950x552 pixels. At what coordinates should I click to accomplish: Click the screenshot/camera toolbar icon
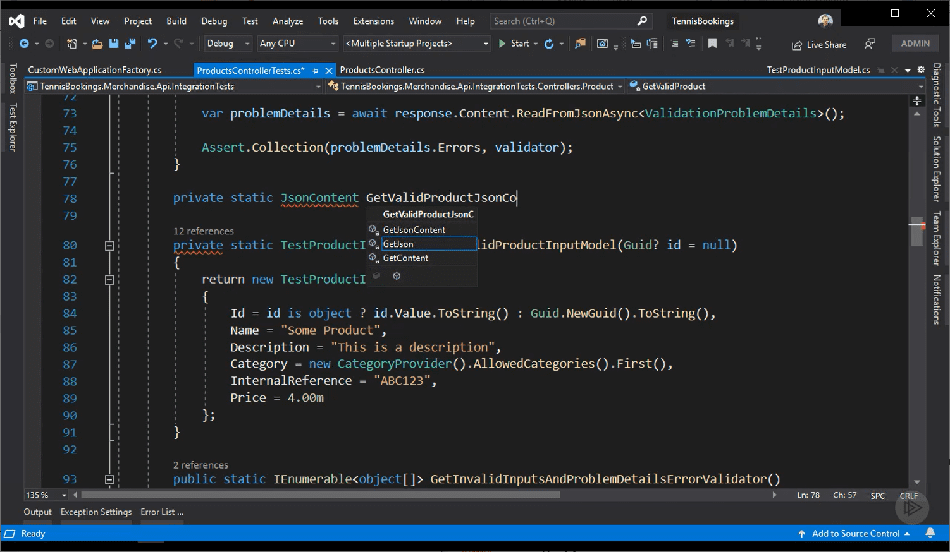(602, 44)
